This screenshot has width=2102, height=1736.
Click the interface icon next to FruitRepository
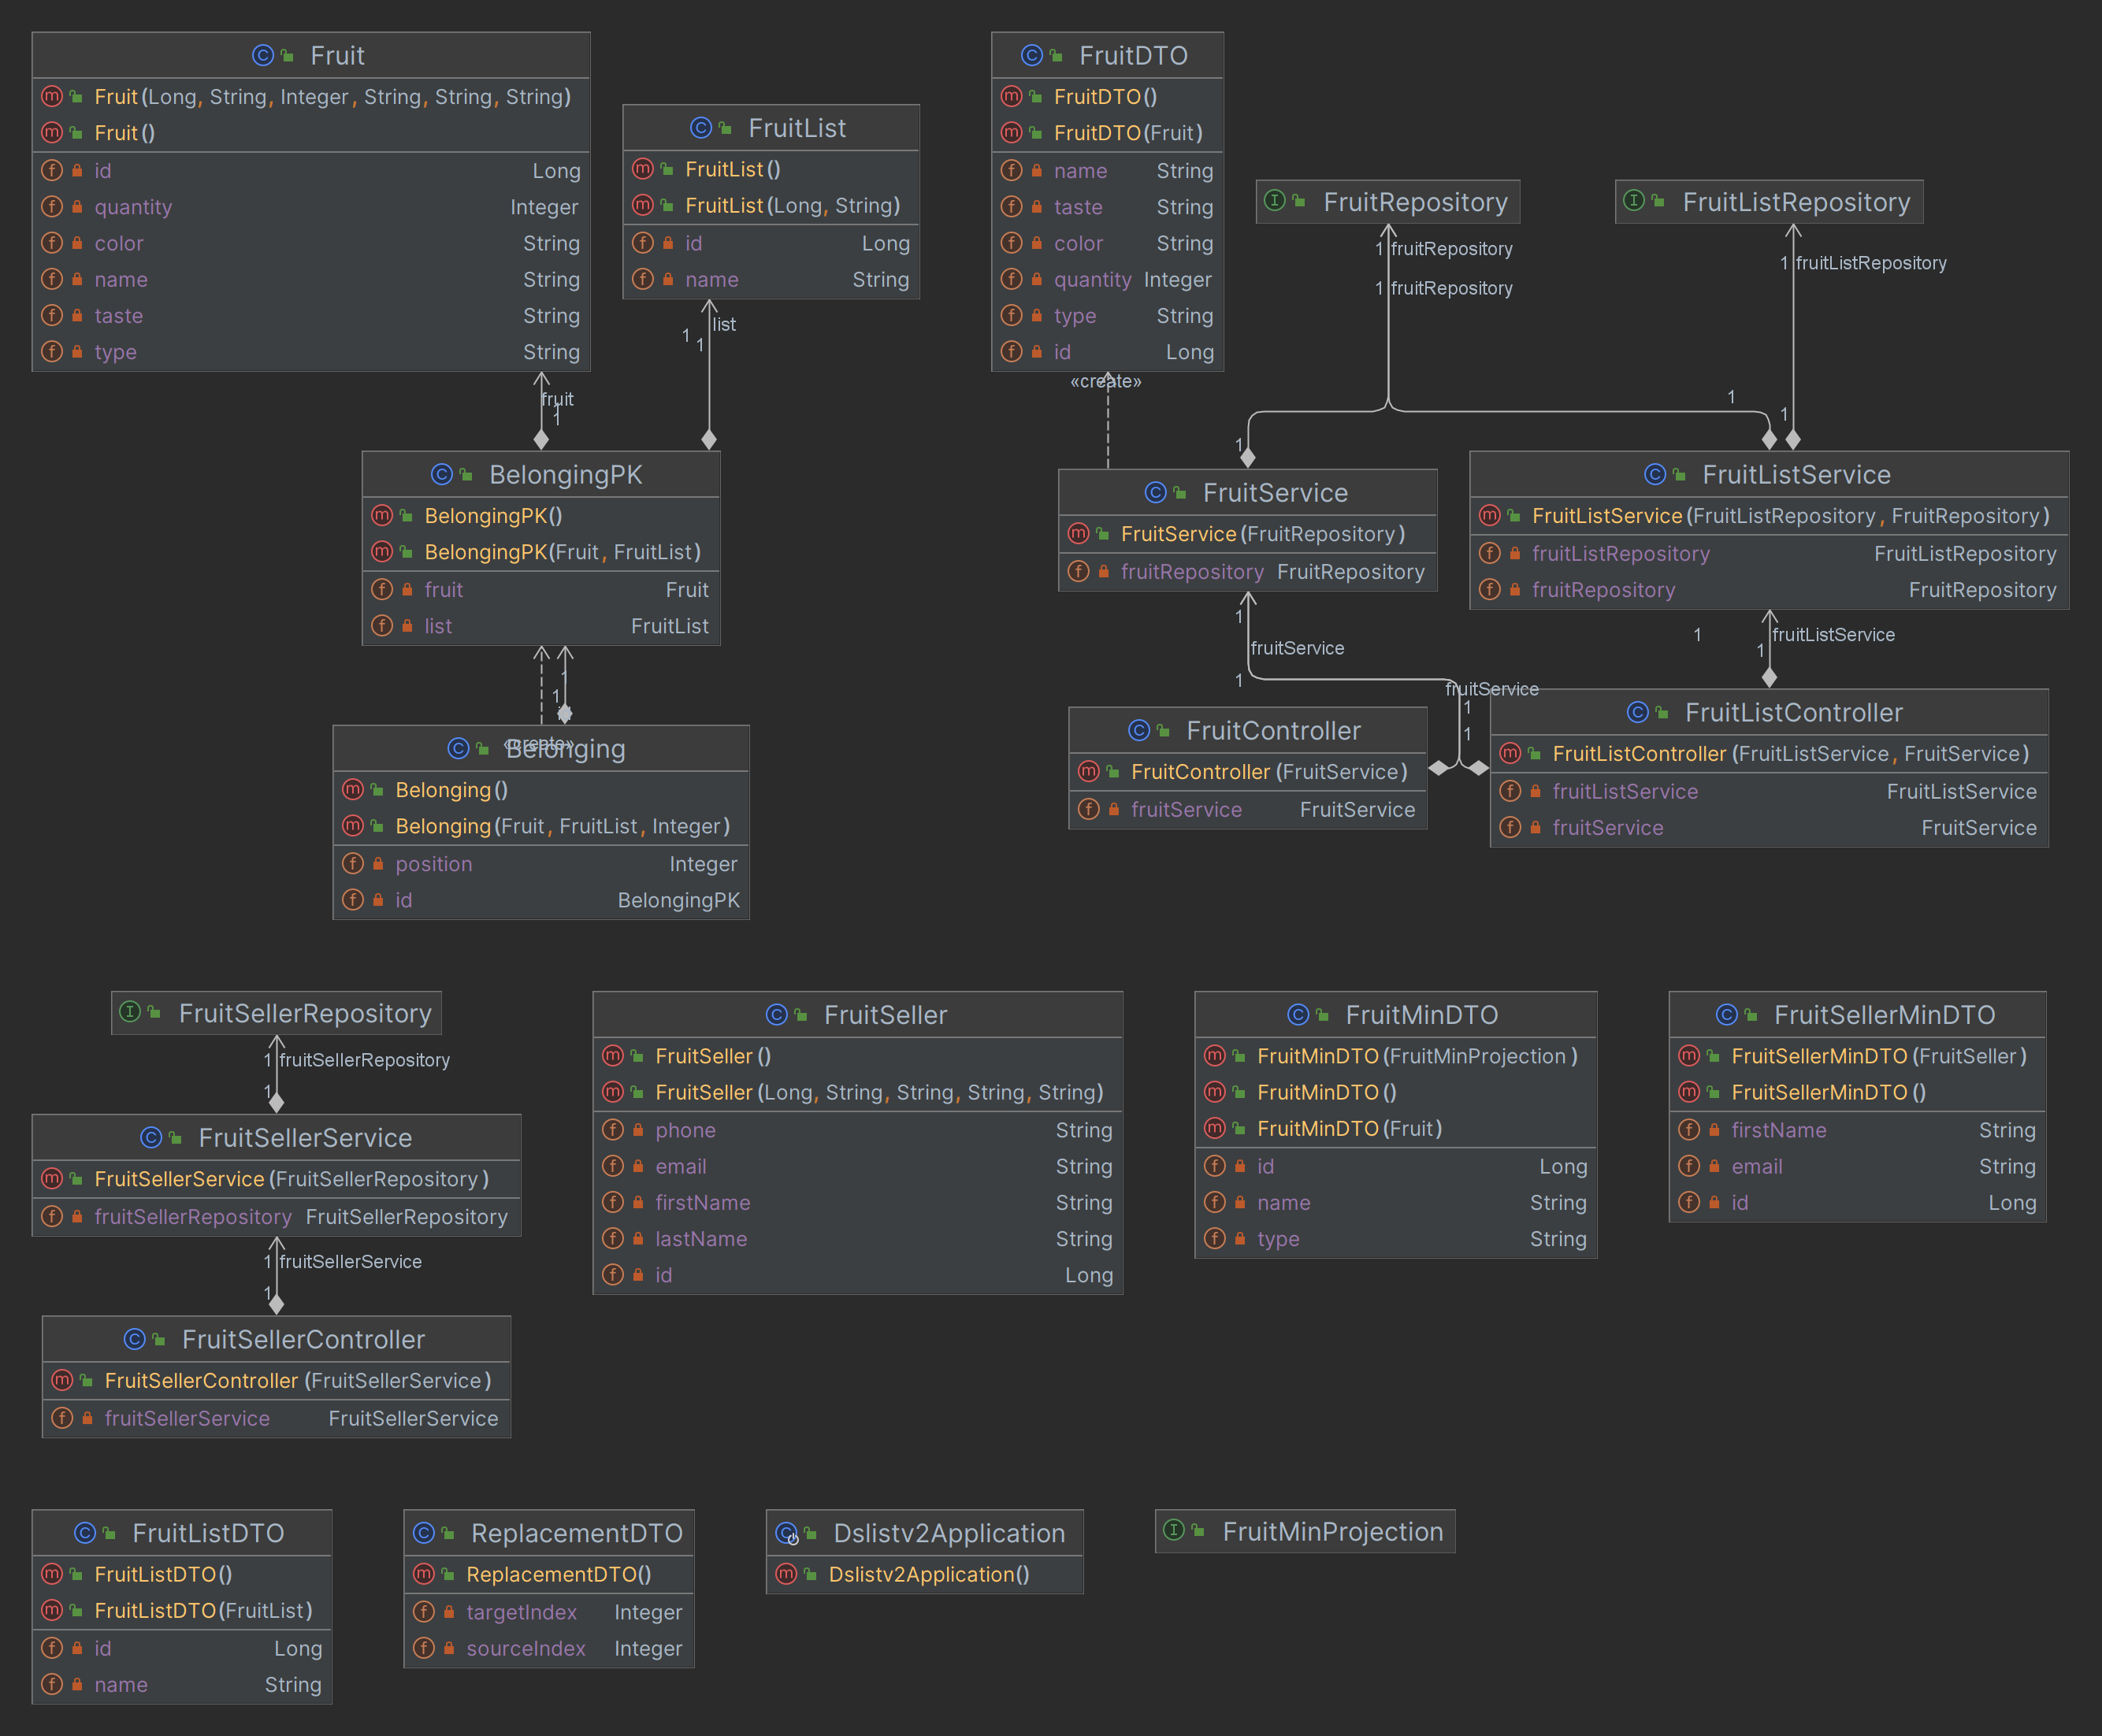1274,201
